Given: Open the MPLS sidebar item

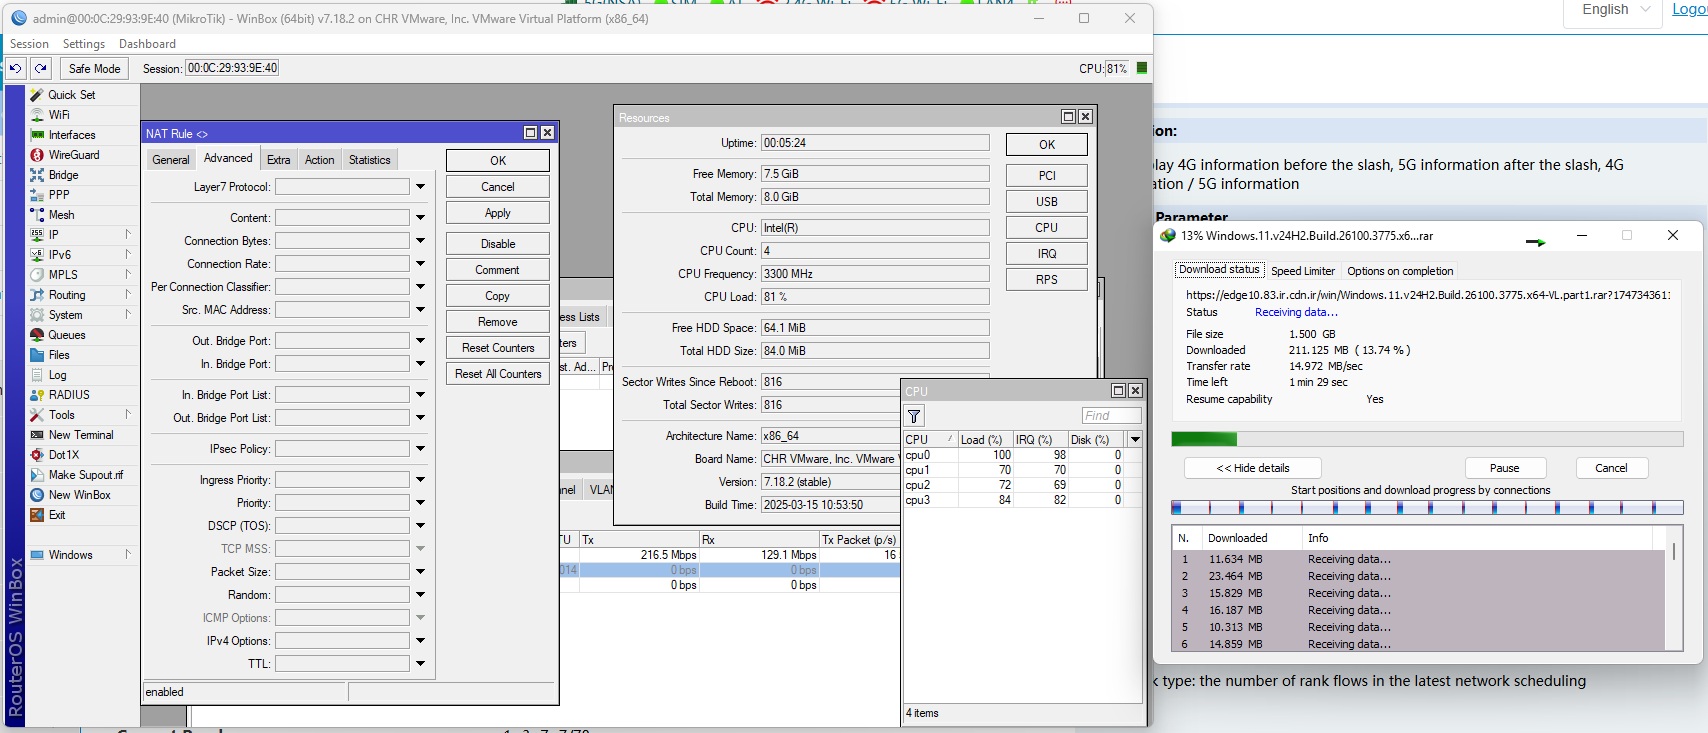Looking at the screenshot, I should tap(63, 275).
